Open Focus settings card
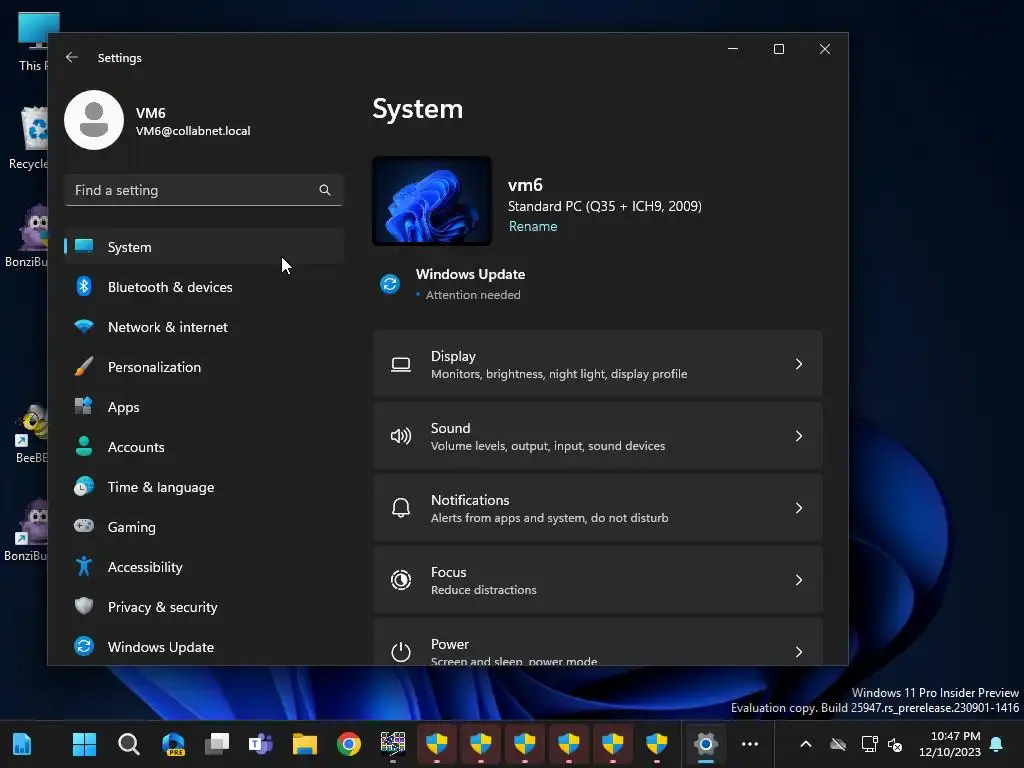Screen dimensions: 1024x768 (598, 579)
